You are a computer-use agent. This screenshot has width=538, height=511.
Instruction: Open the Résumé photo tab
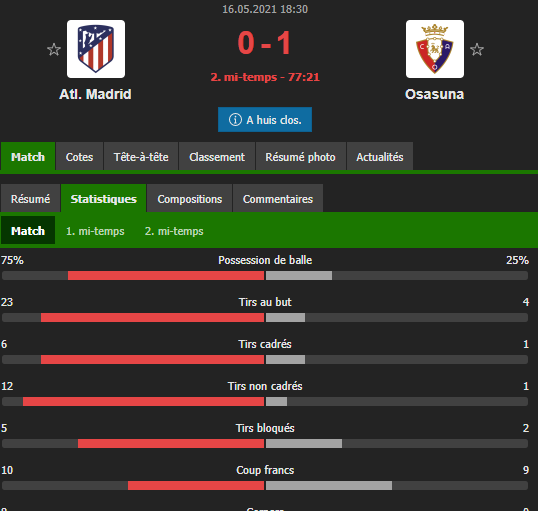300,157
